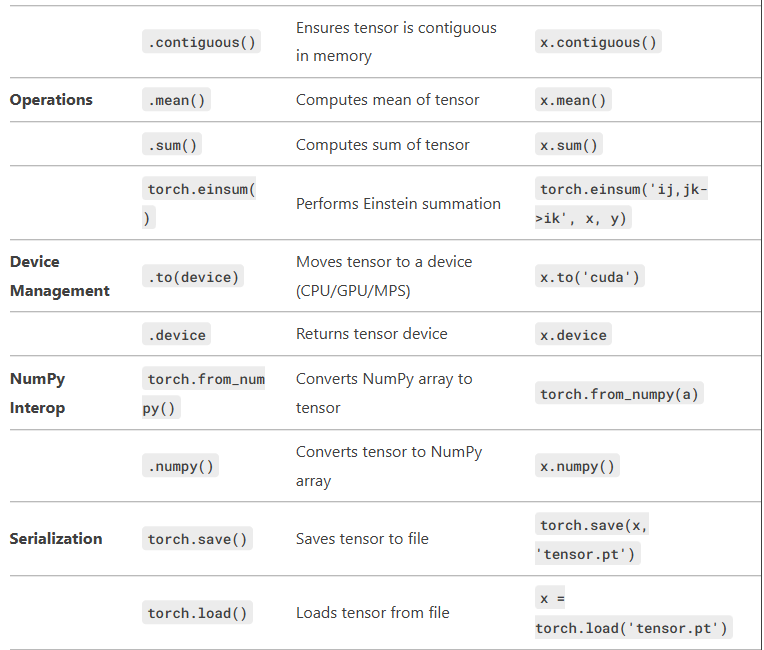Select the Operations category label
The height and width of the screenshot is (650, 764).
pyautogui.click(x=51, y=100)
